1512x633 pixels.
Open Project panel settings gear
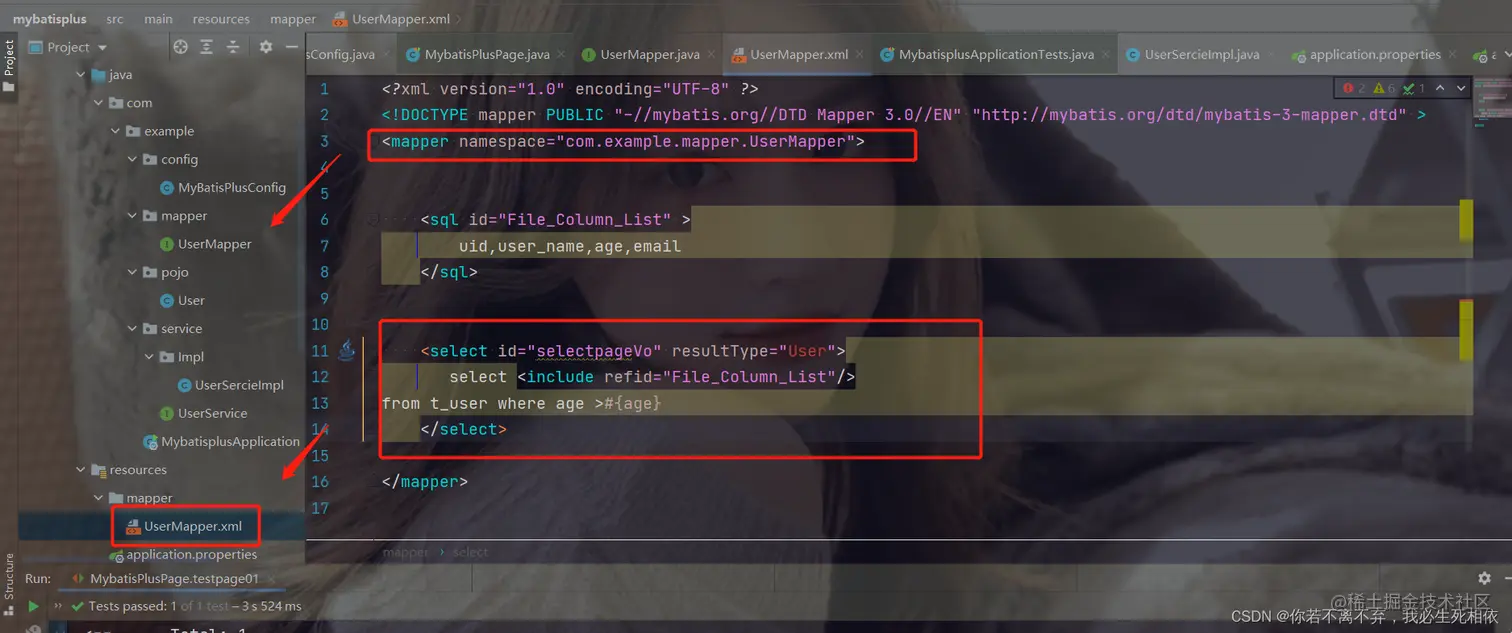pyautogui.click(x=266, y=47)
